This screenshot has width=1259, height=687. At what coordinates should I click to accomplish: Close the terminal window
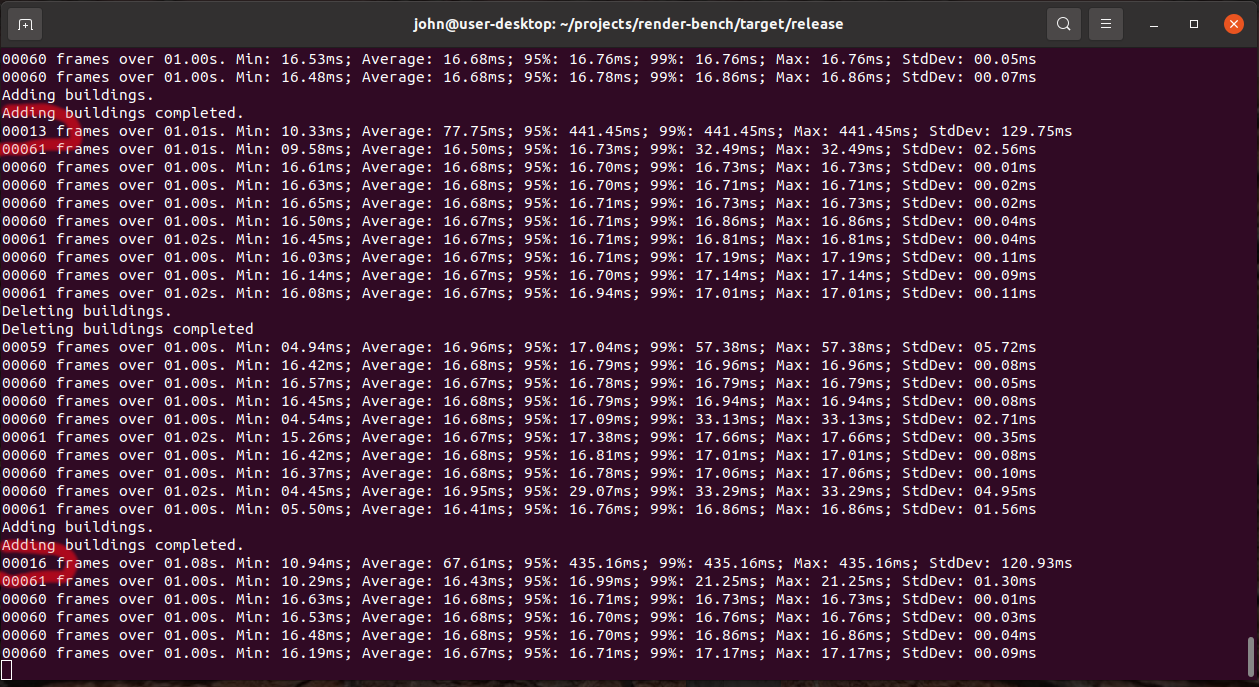pos(1234,23)
